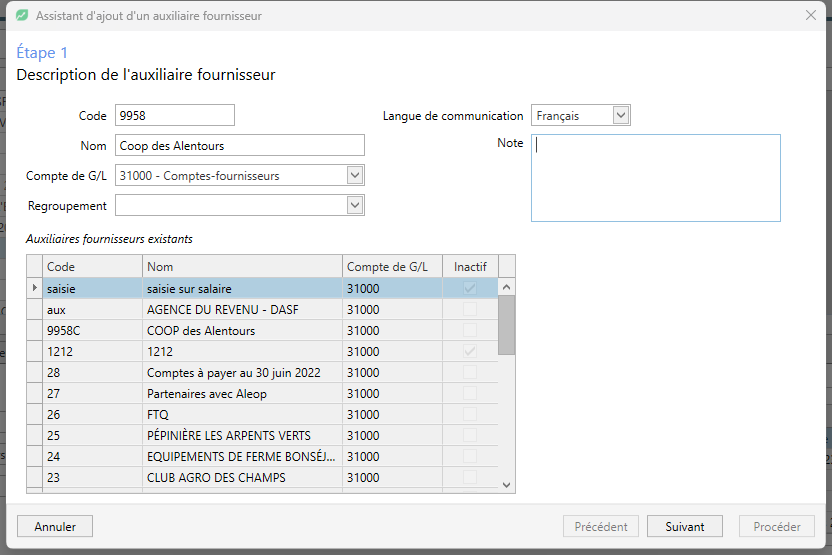Click the row header of the 9958C row
Screen dimensions: 832x555
(x=34, y=330)
